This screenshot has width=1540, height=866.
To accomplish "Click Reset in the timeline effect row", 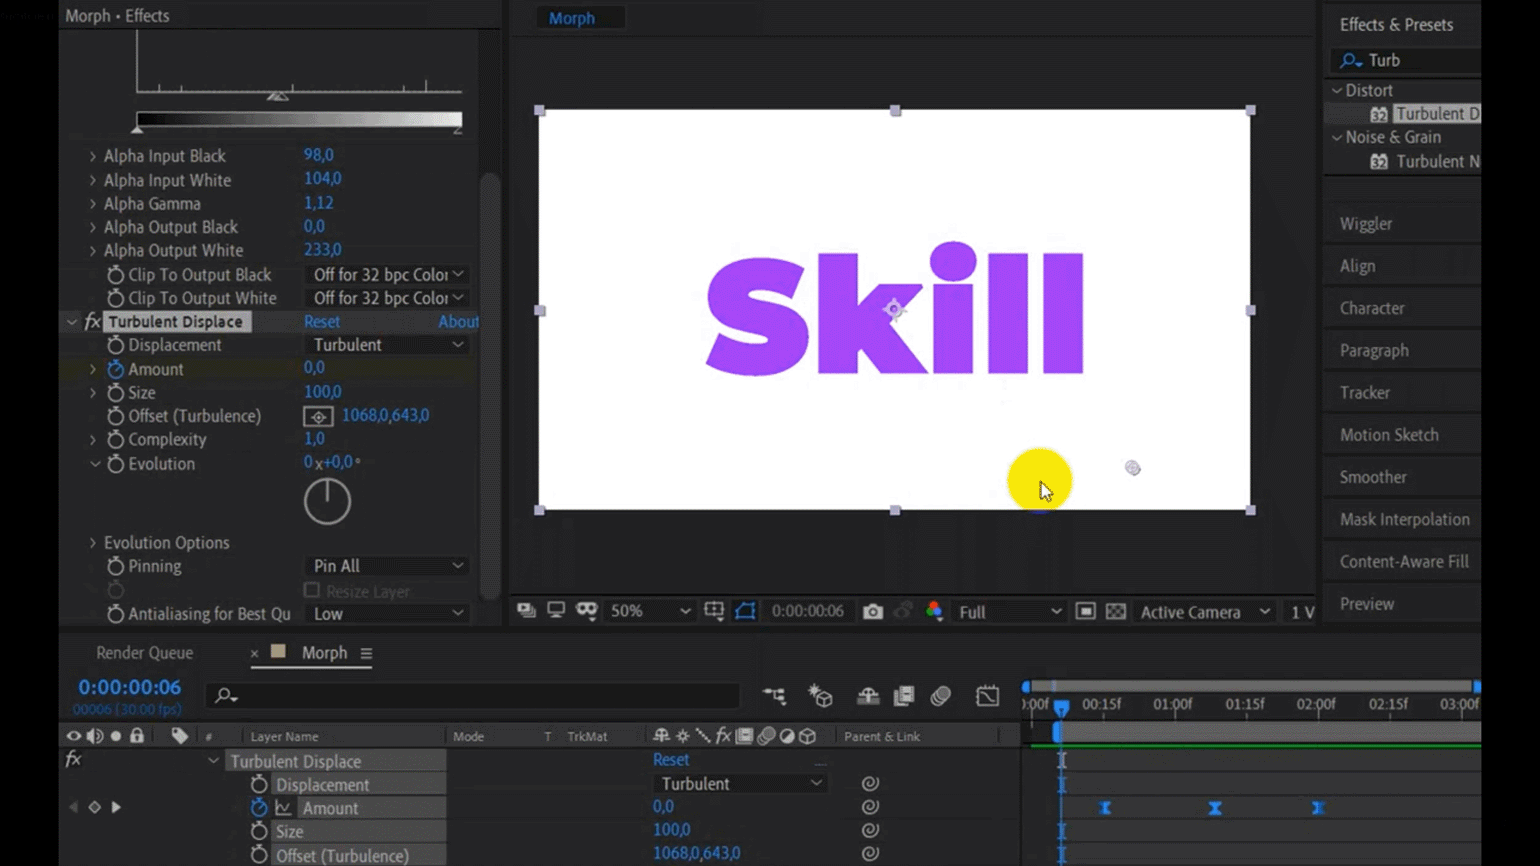I will click(x=671, y=760).
